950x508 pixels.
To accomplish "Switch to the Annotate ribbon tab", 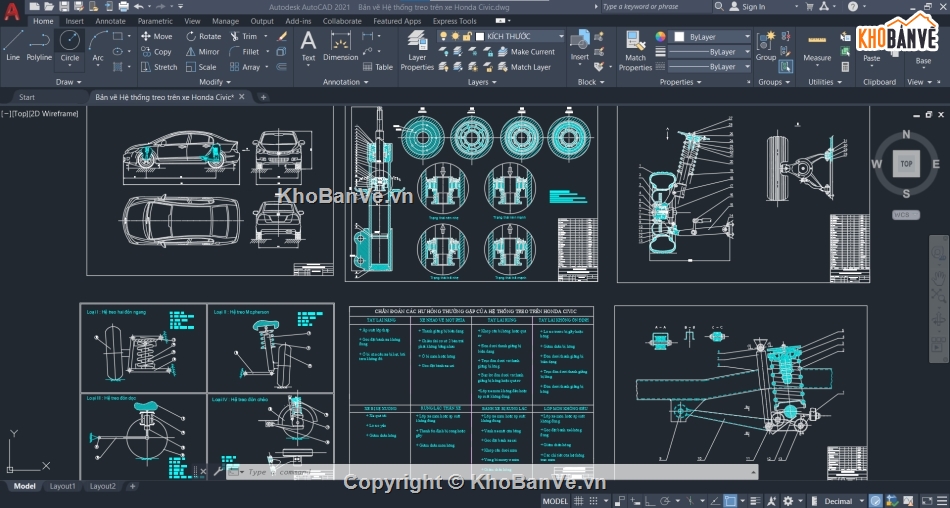I will tap(110, 21).
